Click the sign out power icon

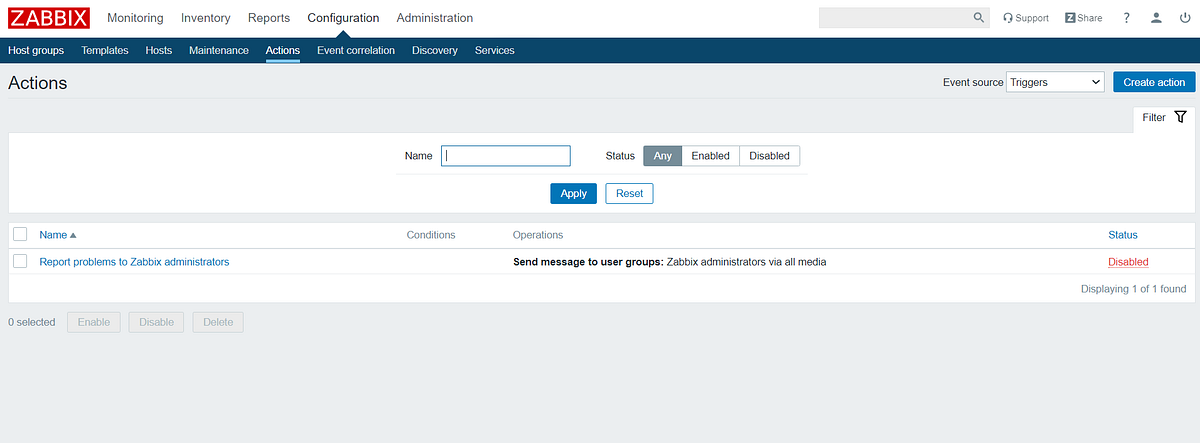click(1185, 18)
